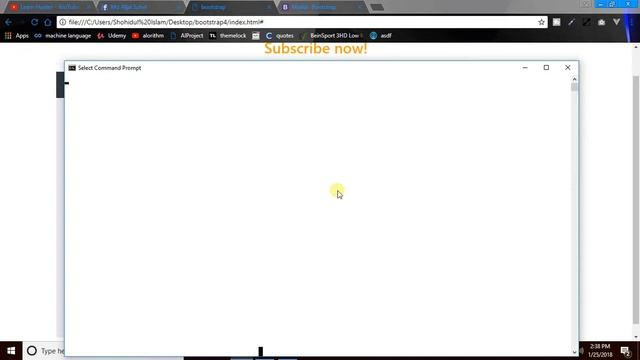Open the taskbar clock and date
The image size is (640, 360).
click(600, 351)
